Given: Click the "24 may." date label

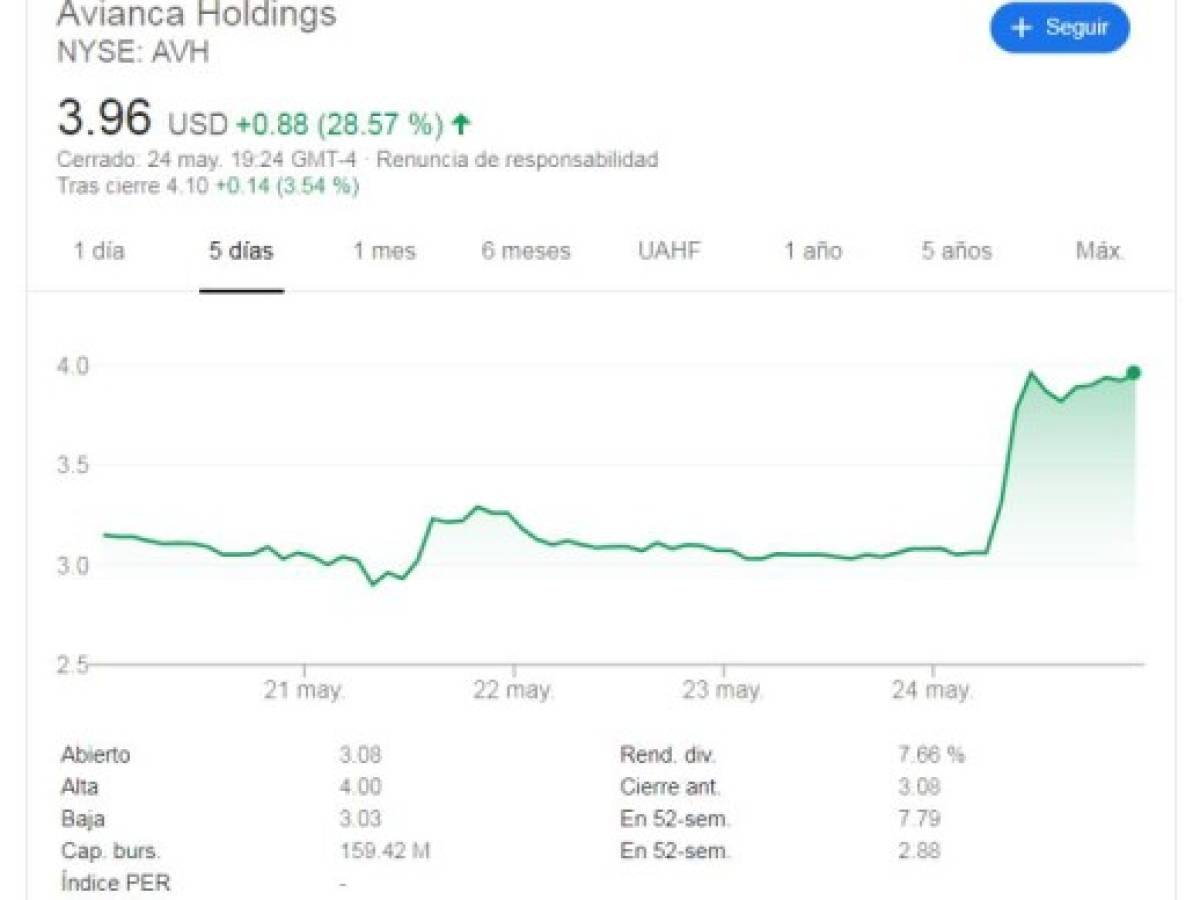Looking at the screenshot, I should tap(932, 690).
